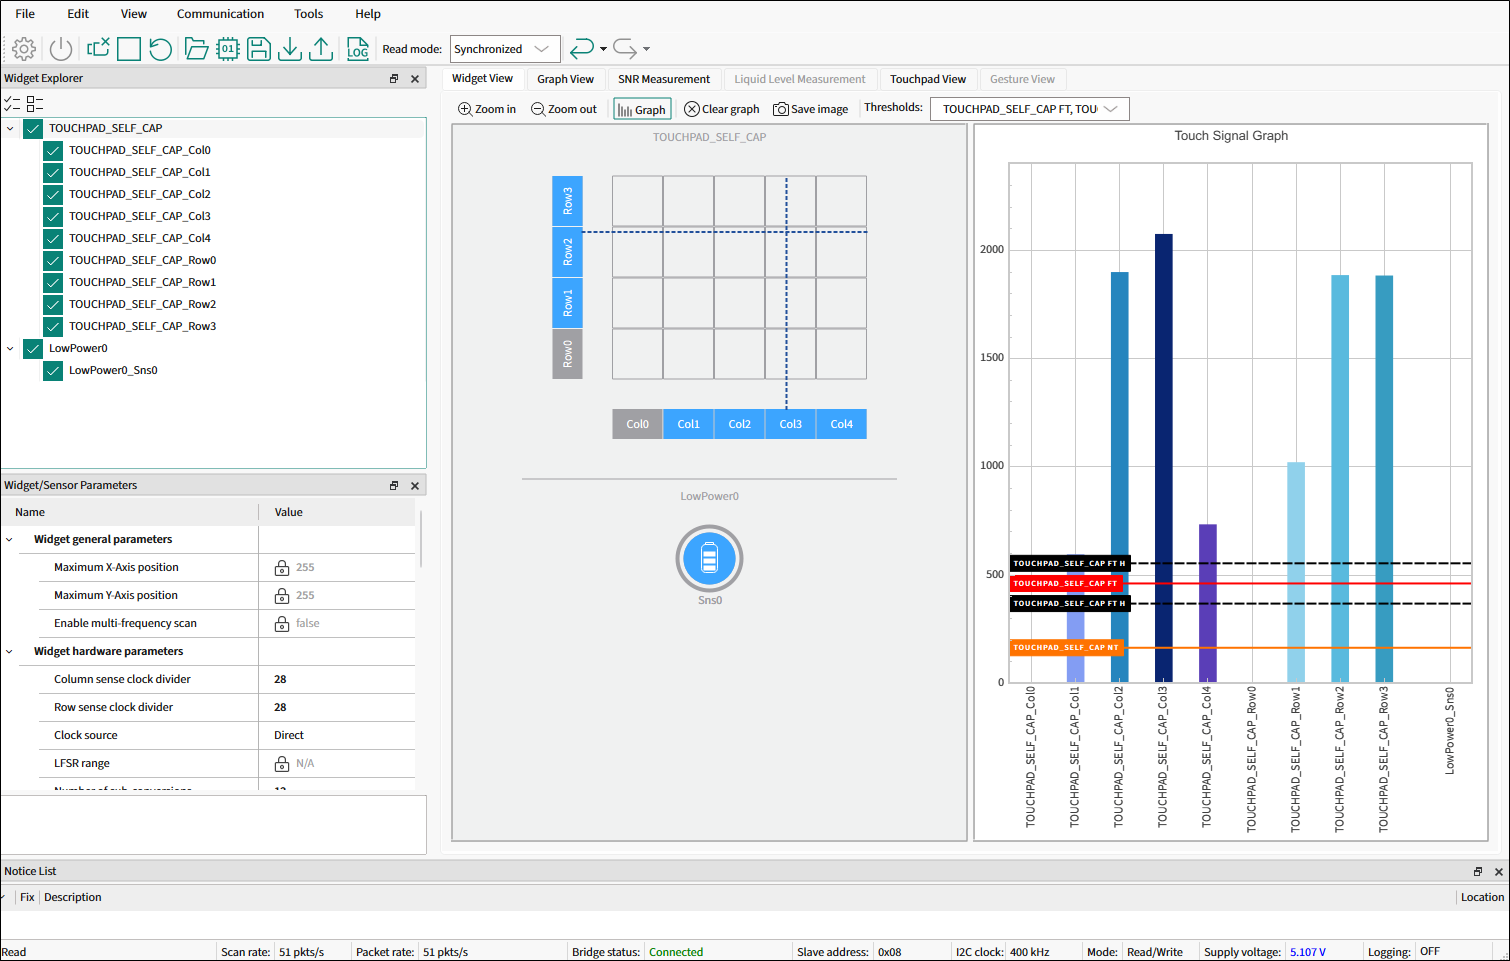1510x961 pixels.
Task: Open the Edit menu
Action: [78, 14]
